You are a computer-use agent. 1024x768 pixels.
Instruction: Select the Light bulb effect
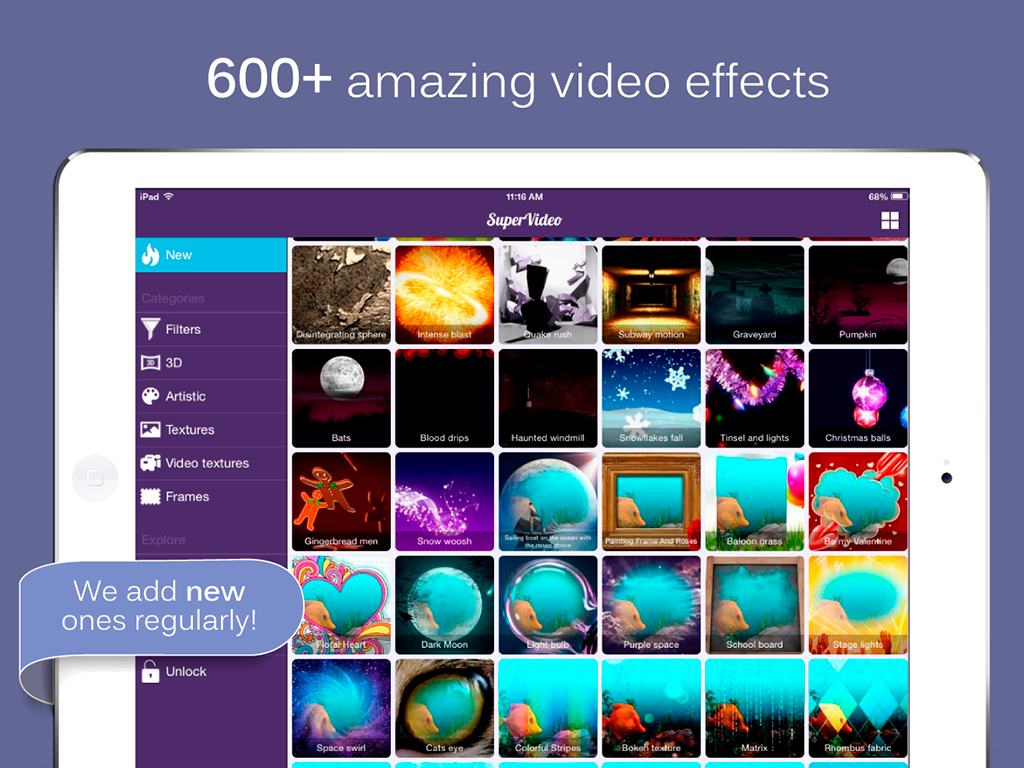tap(548, 605)
